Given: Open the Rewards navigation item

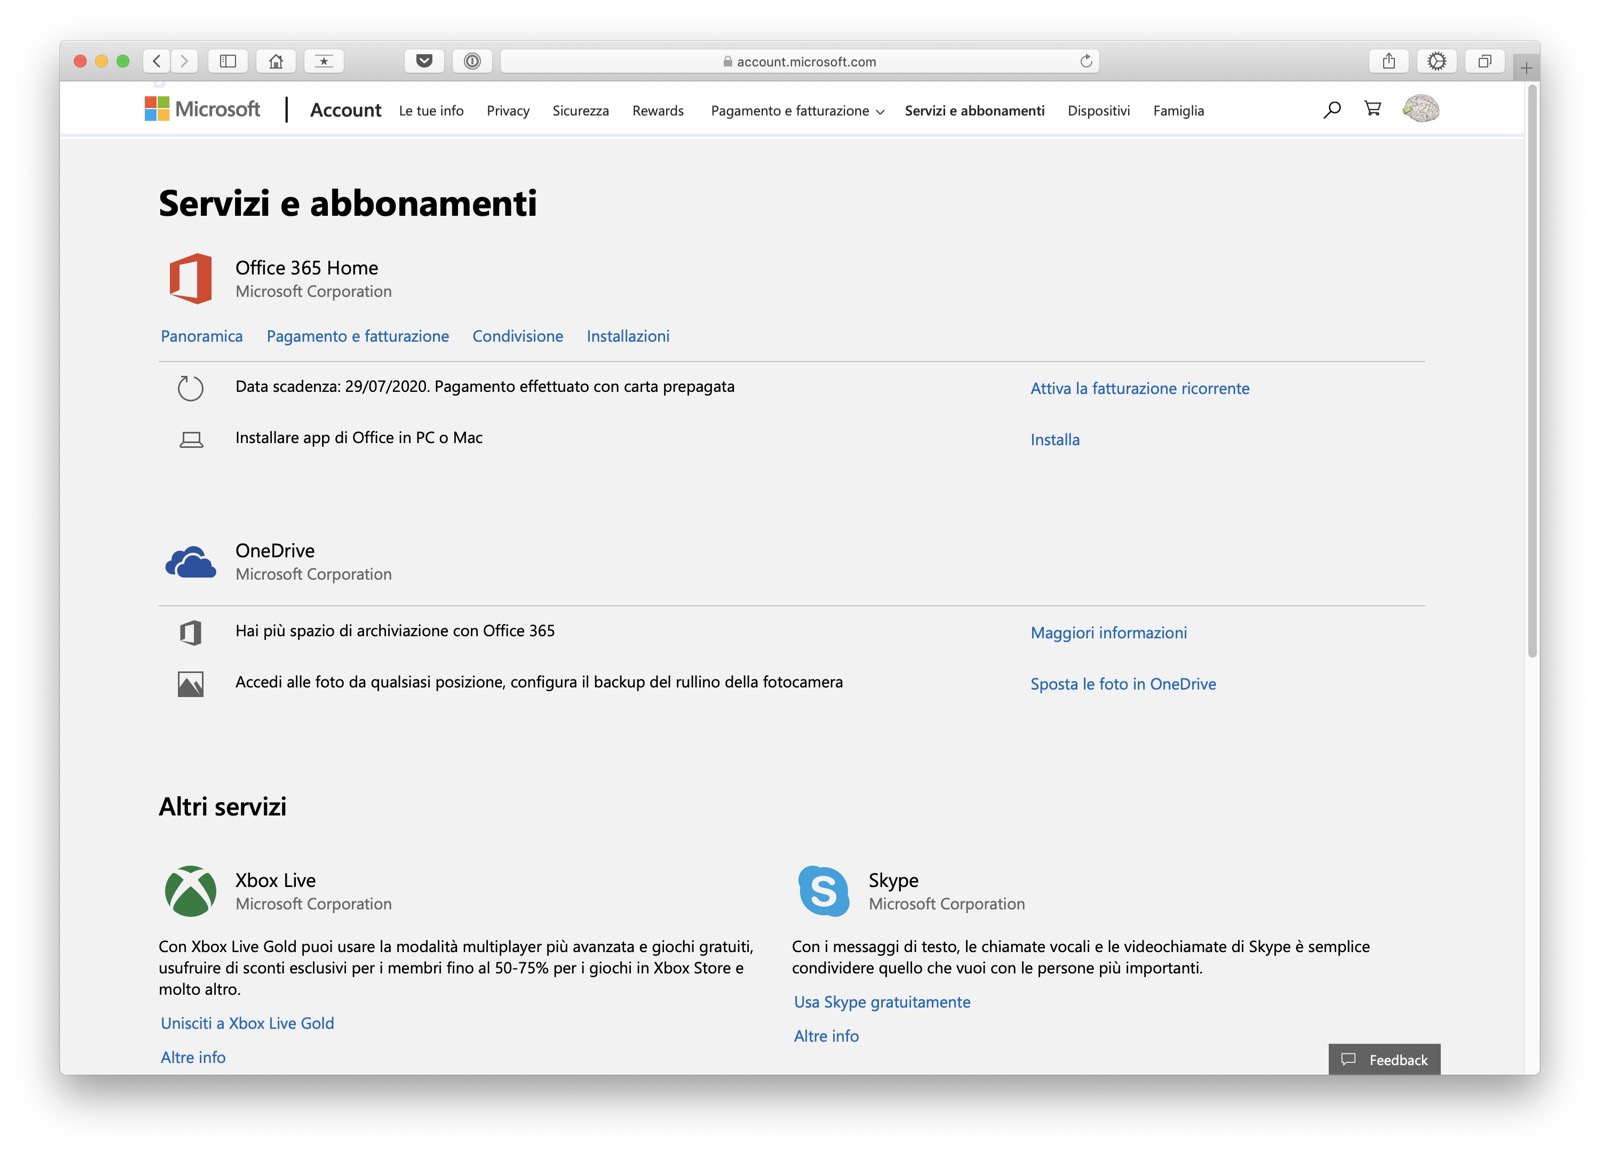Looking at the screenshot, I should coord(658,111).
